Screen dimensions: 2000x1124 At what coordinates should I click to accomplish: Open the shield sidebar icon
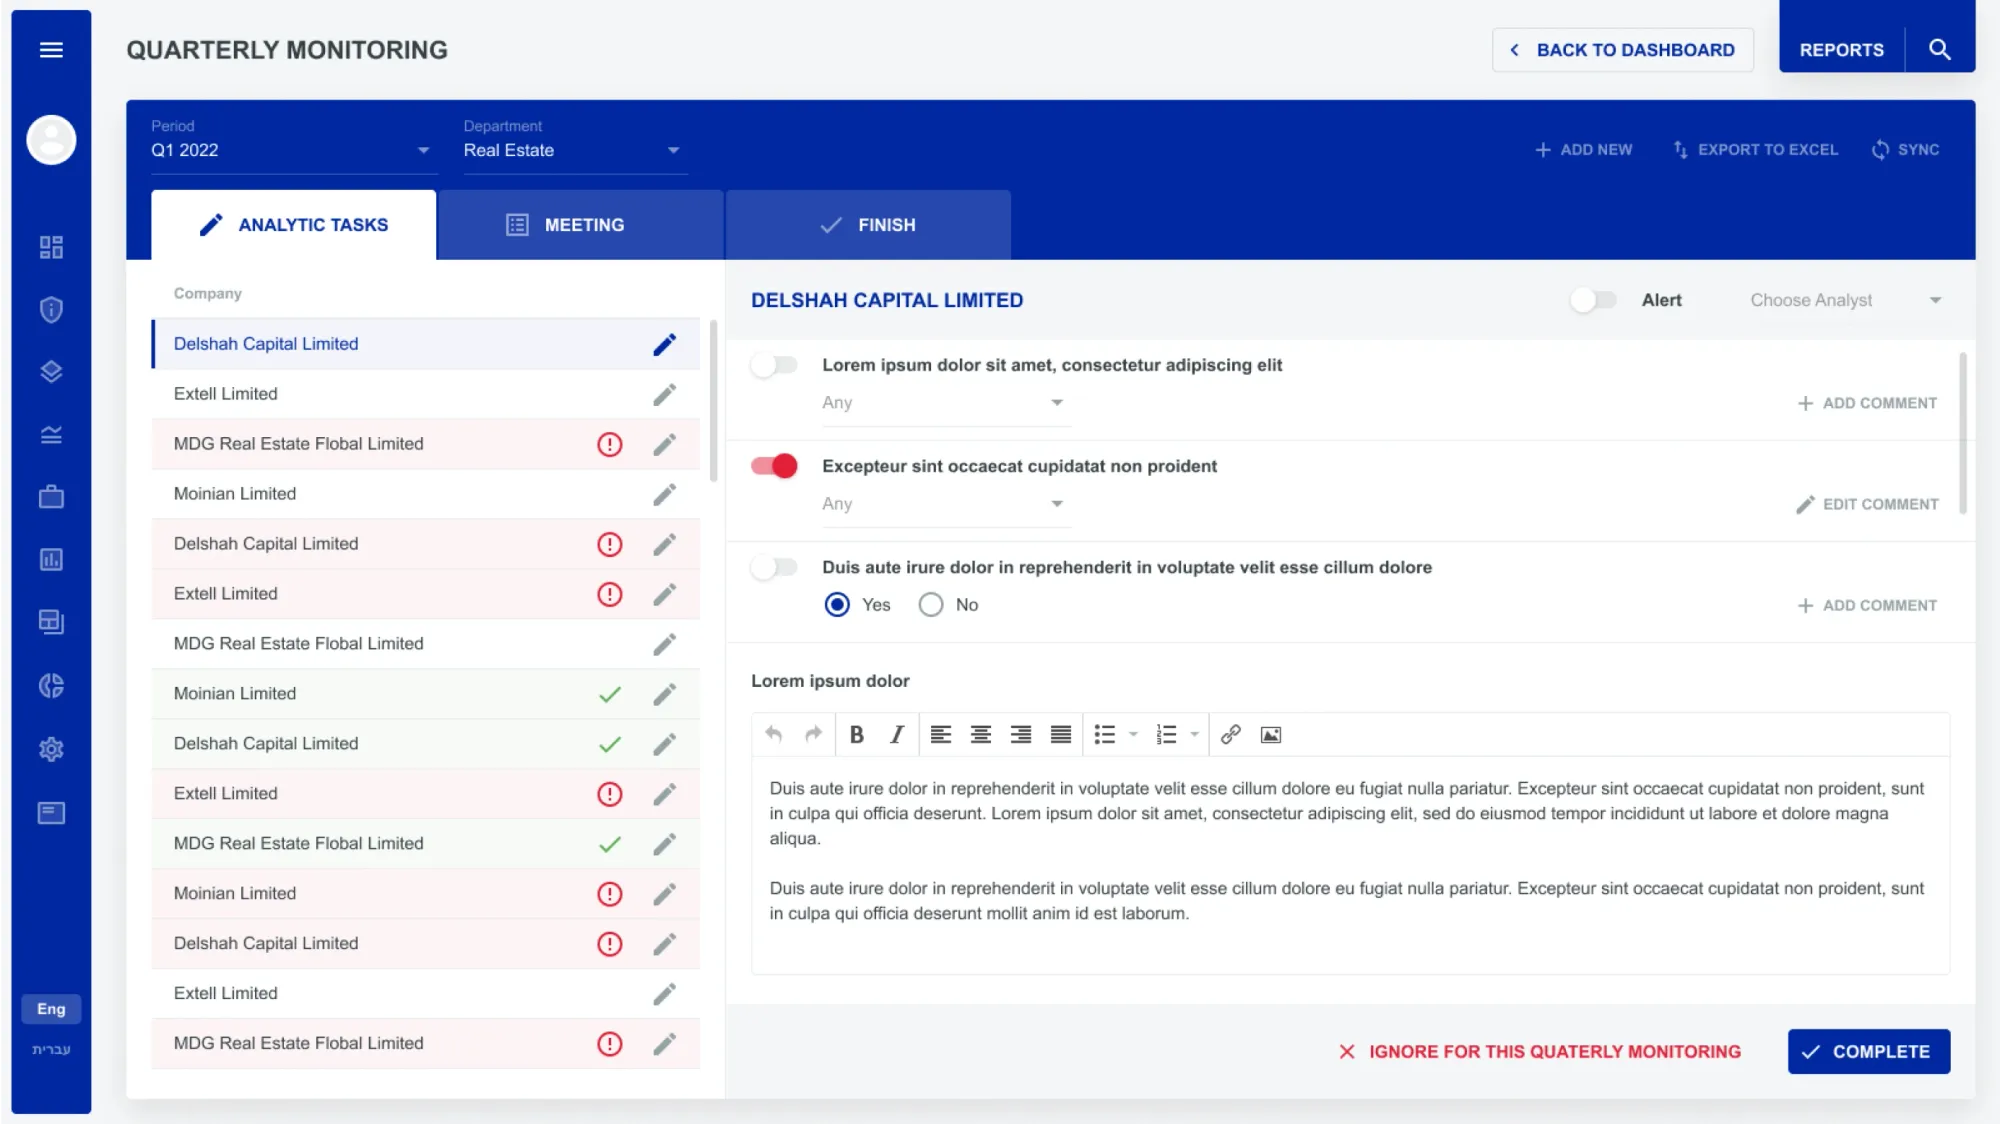point(51,310)
